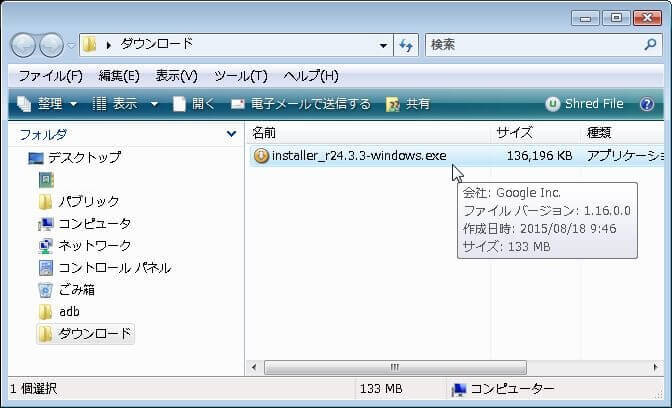Image resolution: width=672 pixels, height=408 pixels.
Task: Open the address bar history dropdown arrow
Action: pos(385,45)
